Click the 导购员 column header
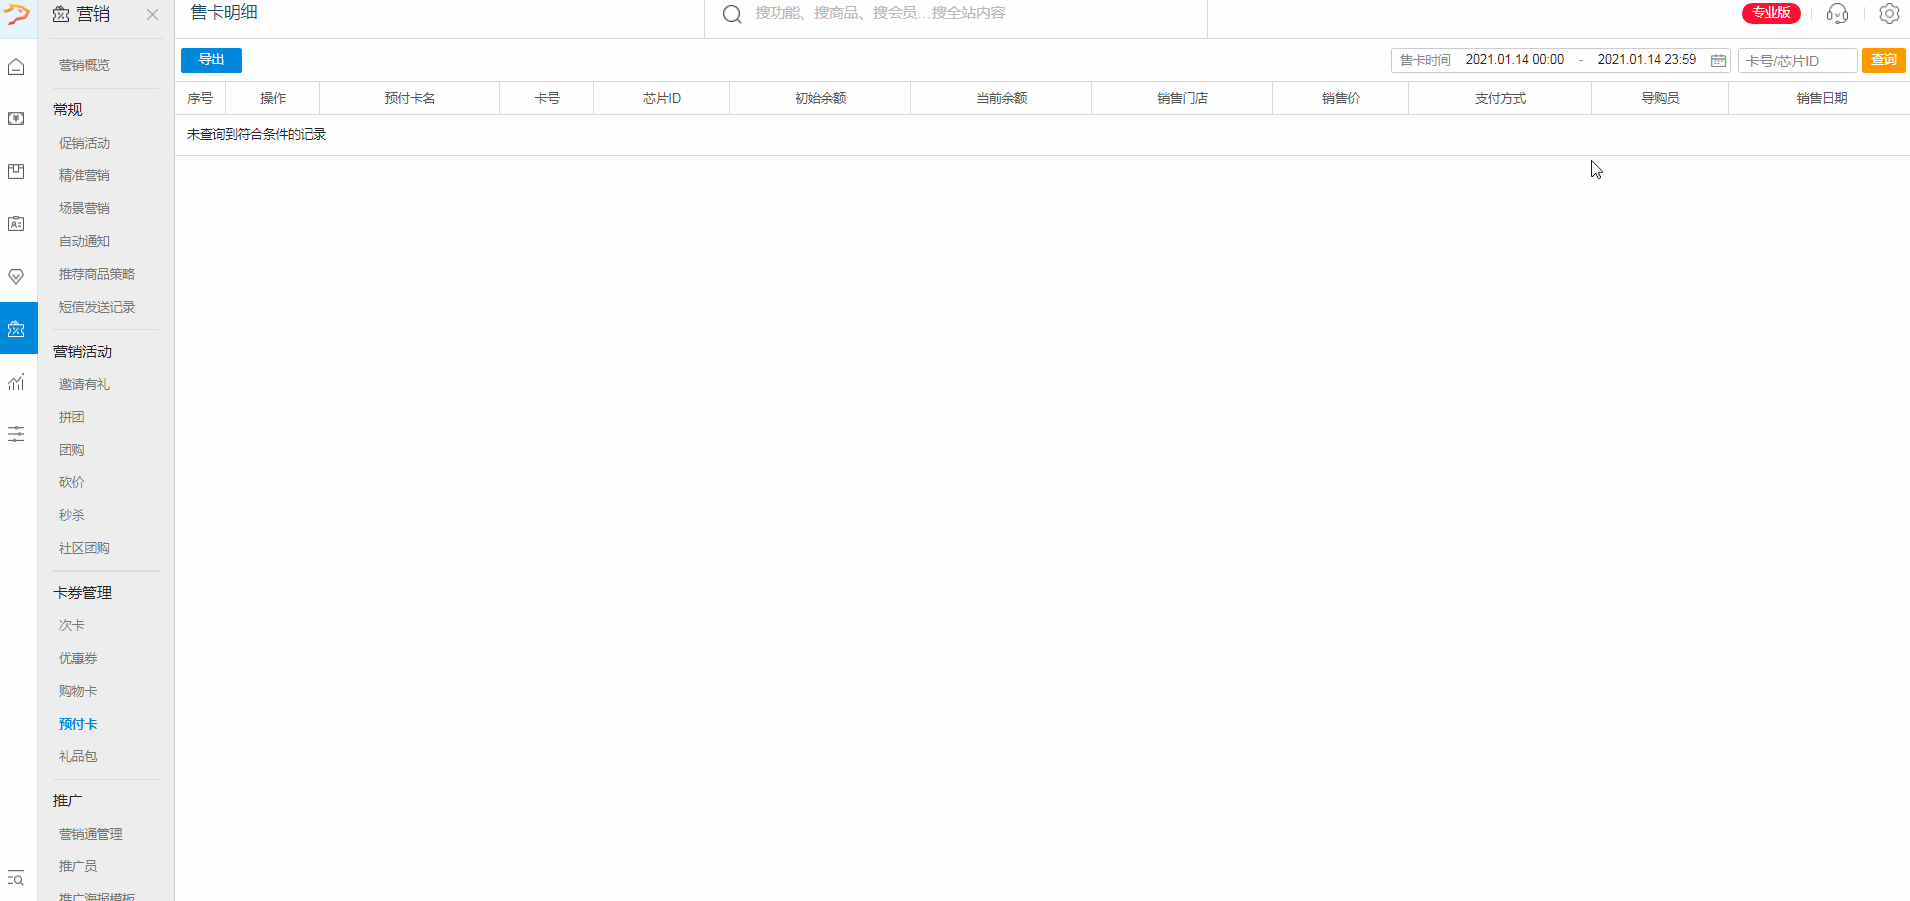This screenshot has height=901, width=1910. (x=1660, y=98)
